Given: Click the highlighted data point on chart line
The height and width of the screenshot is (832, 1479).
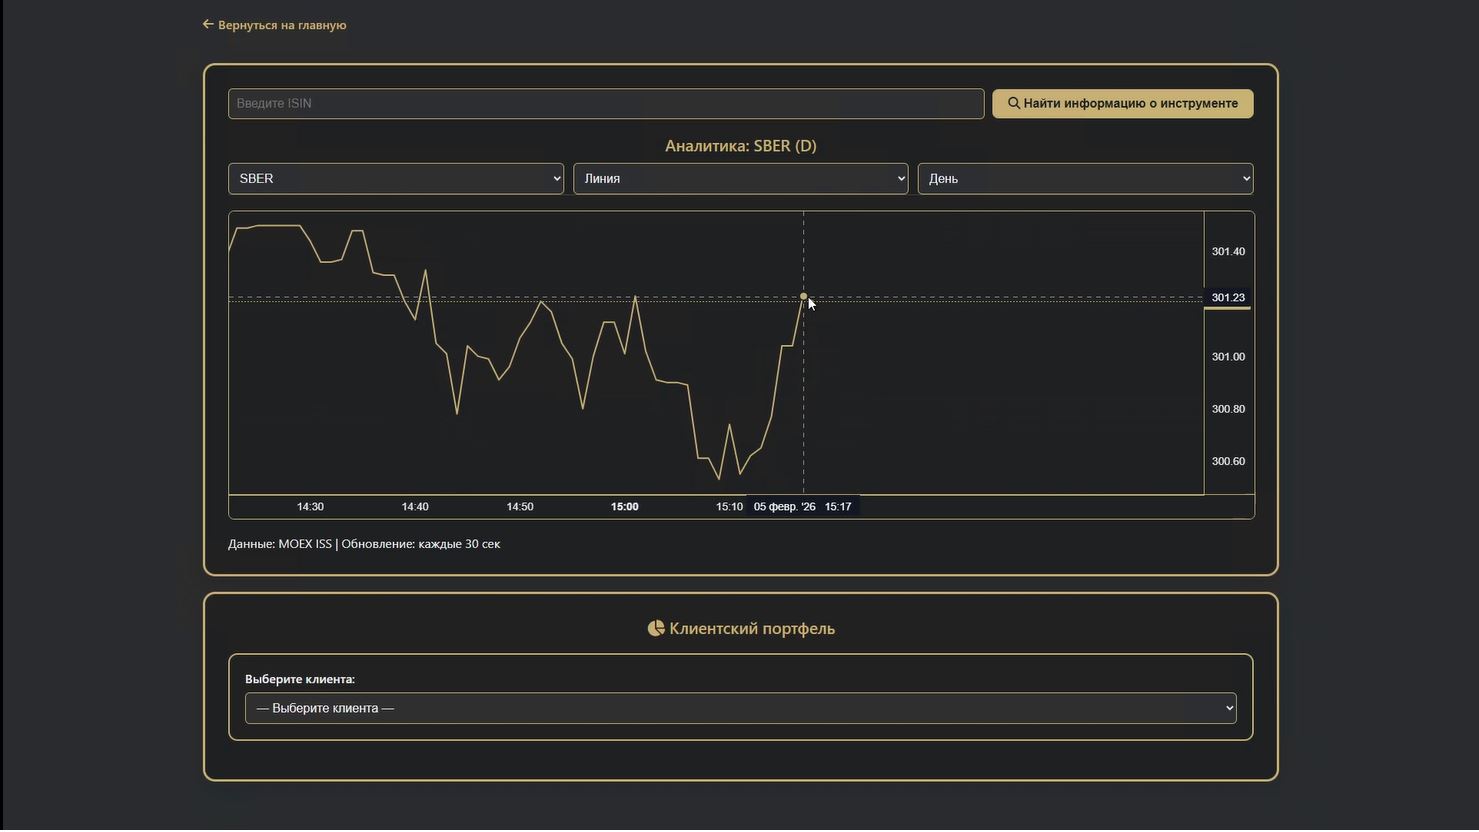Looking at the screenshot, I should [803, 296].
